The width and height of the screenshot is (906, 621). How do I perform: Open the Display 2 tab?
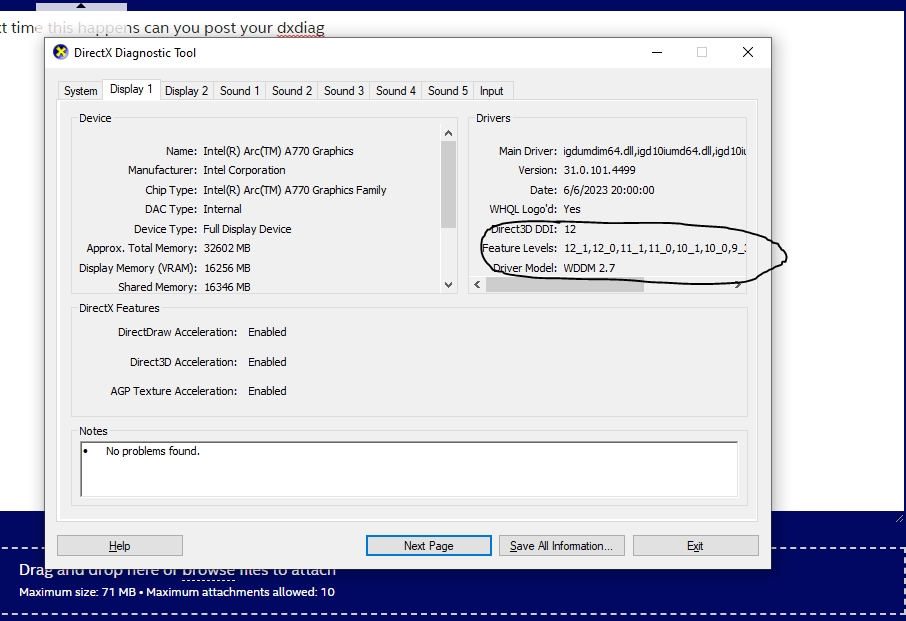pyautogui.click(x=186, y=90)
